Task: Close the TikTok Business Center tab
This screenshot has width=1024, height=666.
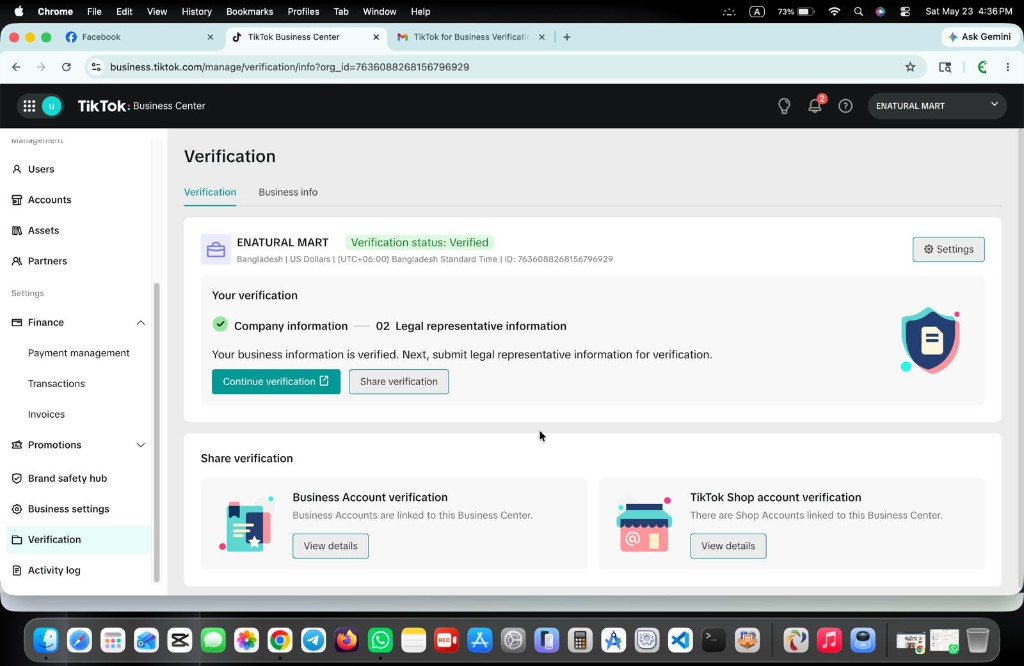Action: pyautogui.click(x=376, y=37)
